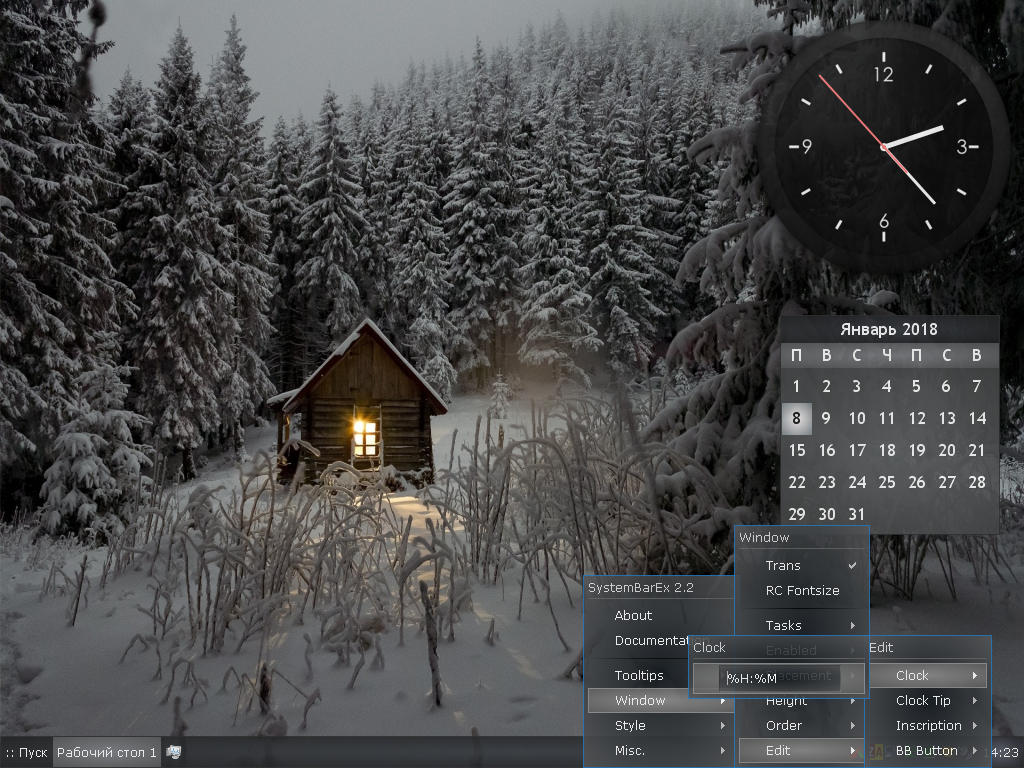Select day 24 in the calendar
The width and height of the screenshot is (1024, 768).
[x=857, y=482]
